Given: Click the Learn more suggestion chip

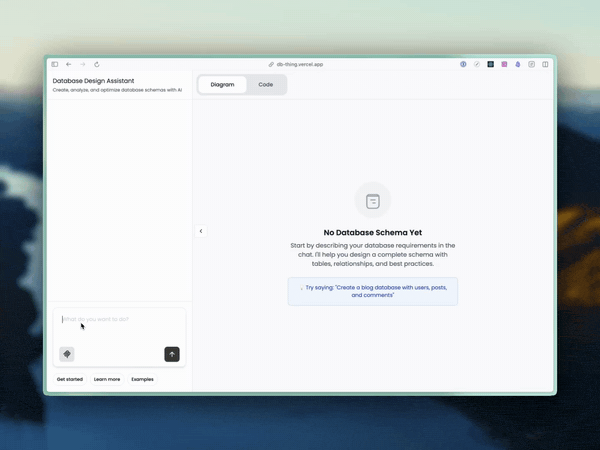Looking at the screenshot, I should [107, 379].
